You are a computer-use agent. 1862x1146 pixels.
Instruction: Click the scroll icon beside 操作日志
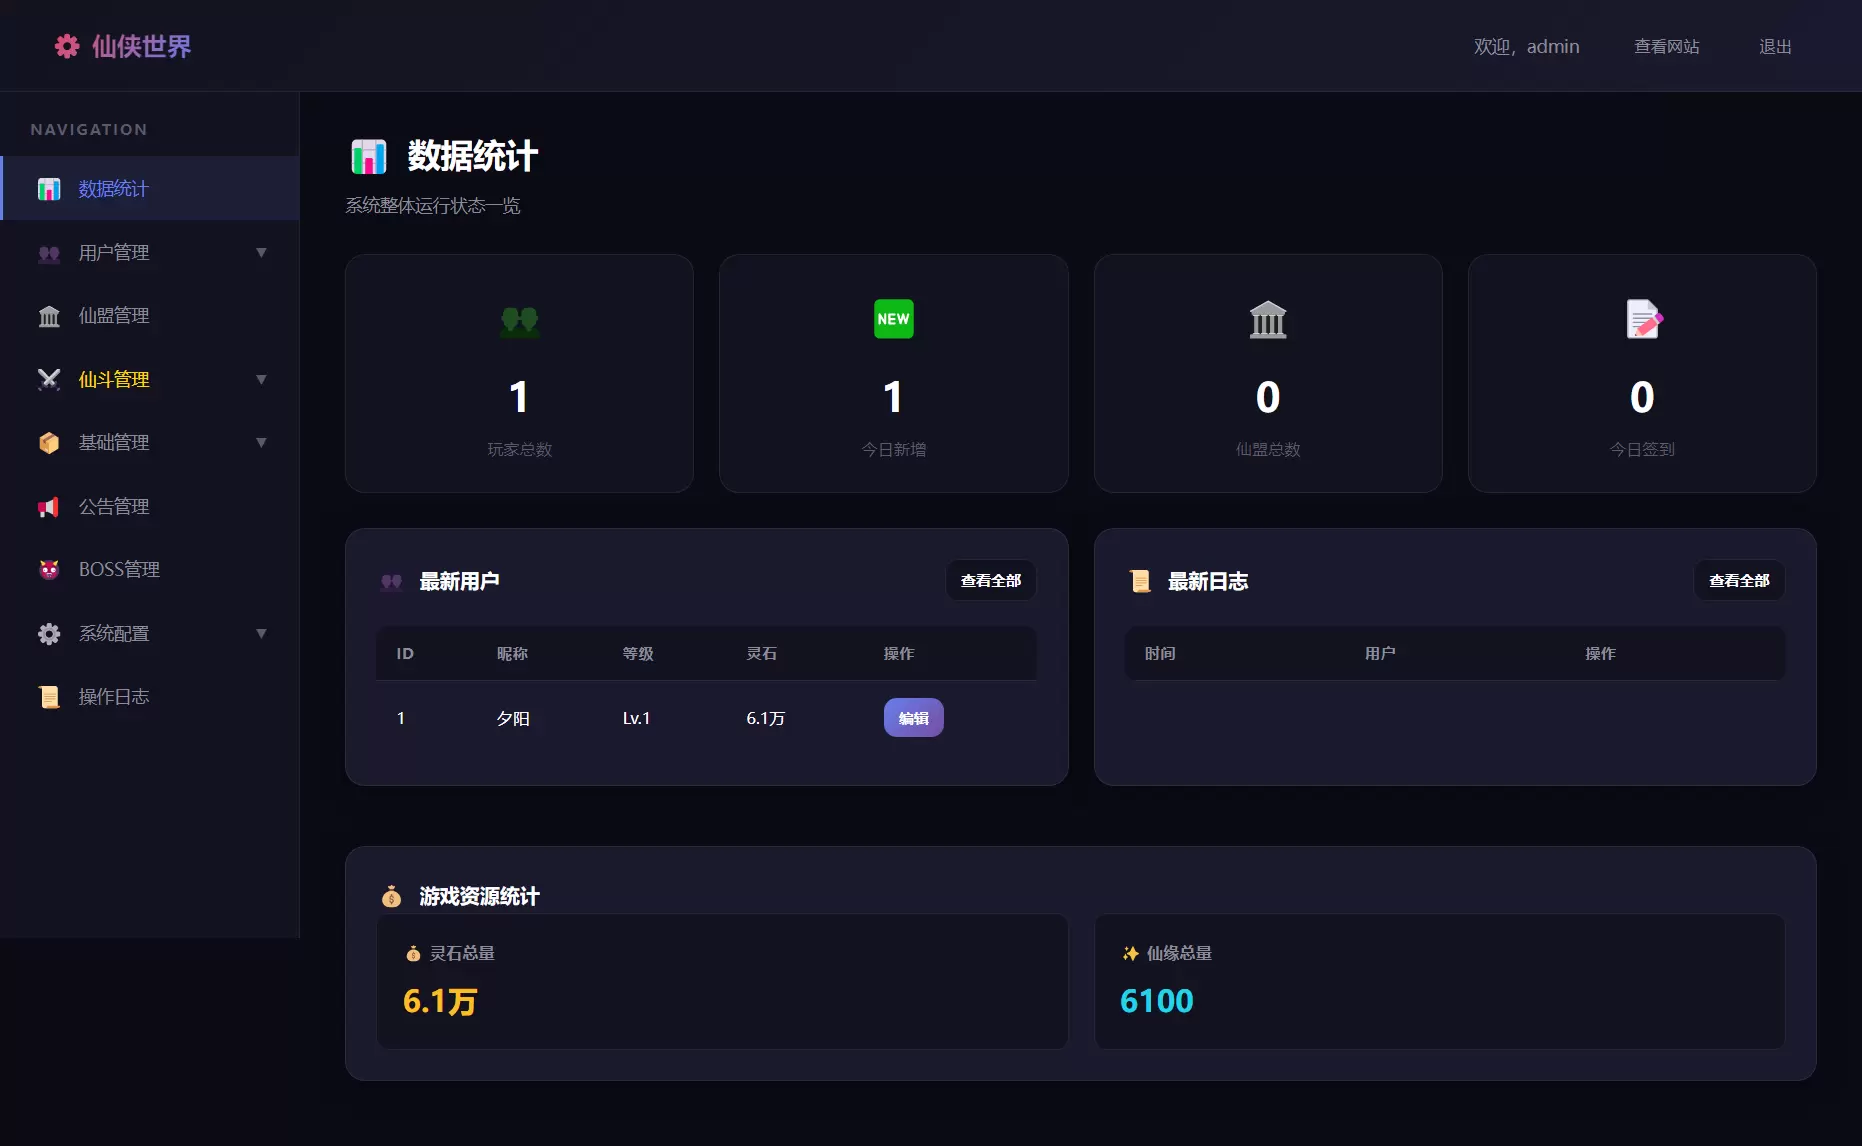pos(49,697)
